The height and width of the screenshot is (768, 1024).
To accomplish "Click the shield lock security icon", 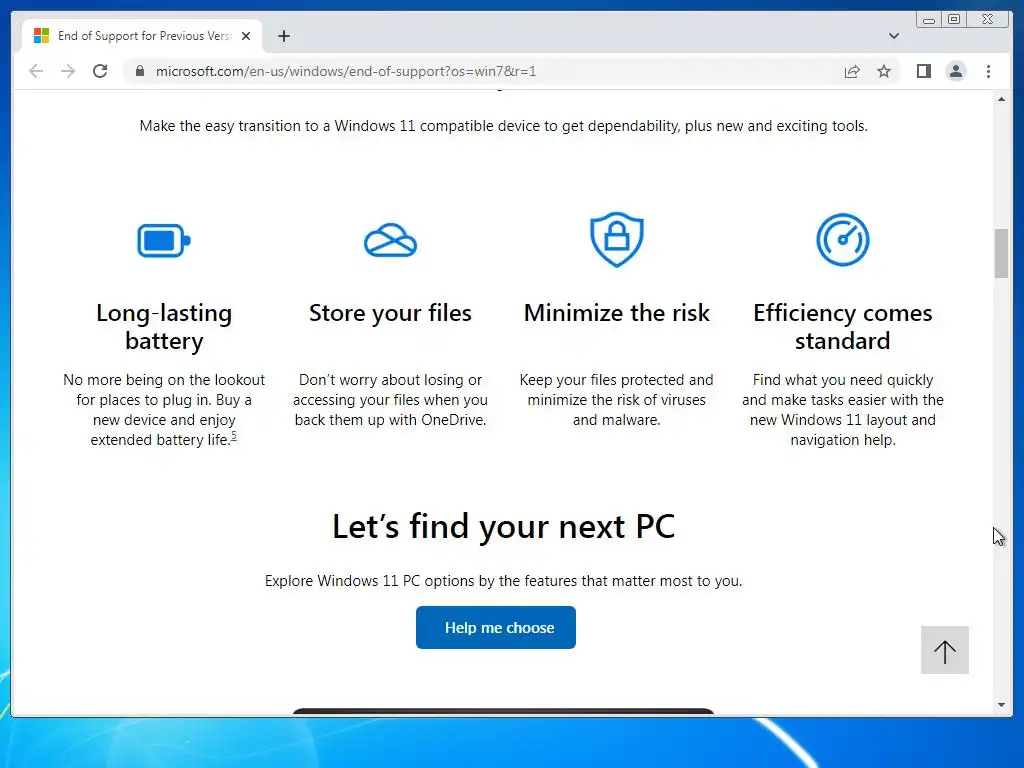I will pos(616,239).
